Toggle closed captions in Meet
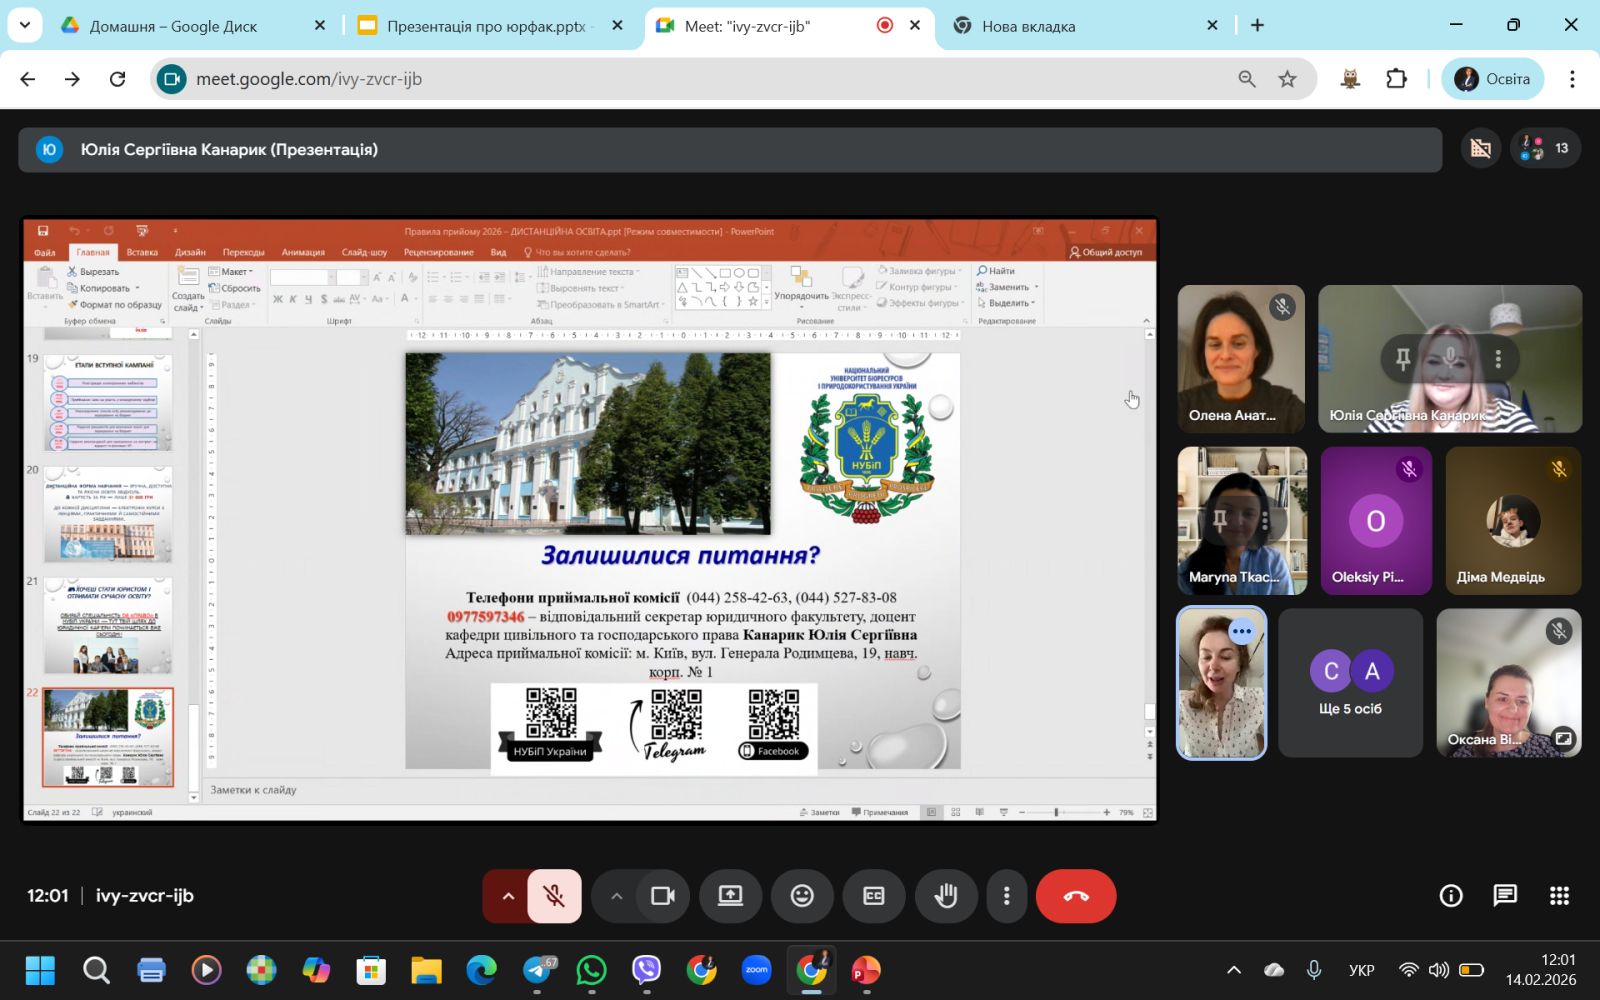 873,896
